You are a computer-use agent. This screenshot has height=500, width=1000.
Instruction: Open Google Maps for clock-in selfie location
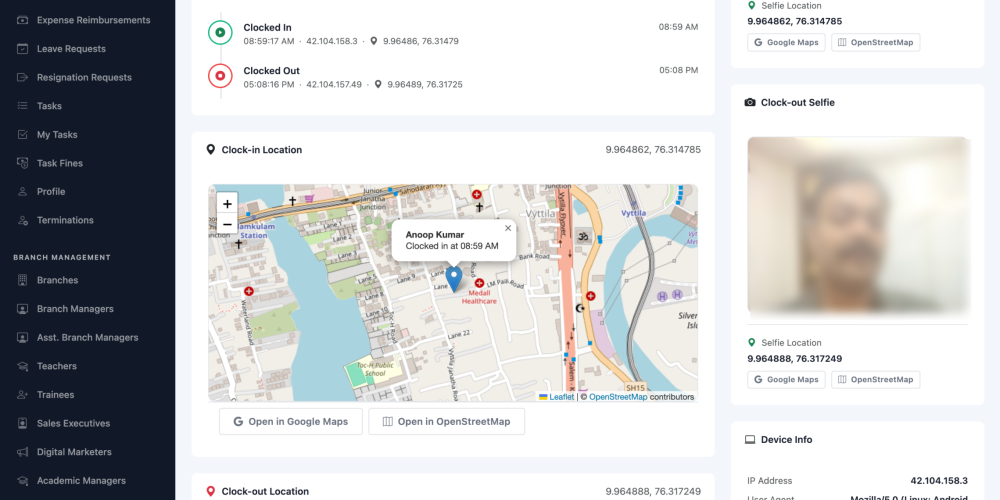point(786,42)
